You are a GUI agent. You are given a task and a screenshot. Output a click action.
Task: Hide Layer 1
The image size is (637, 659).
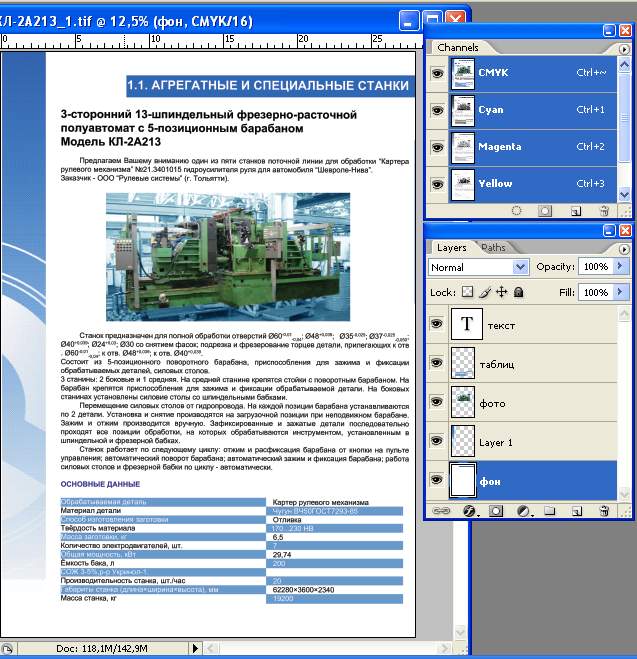(x=437, y=440)
